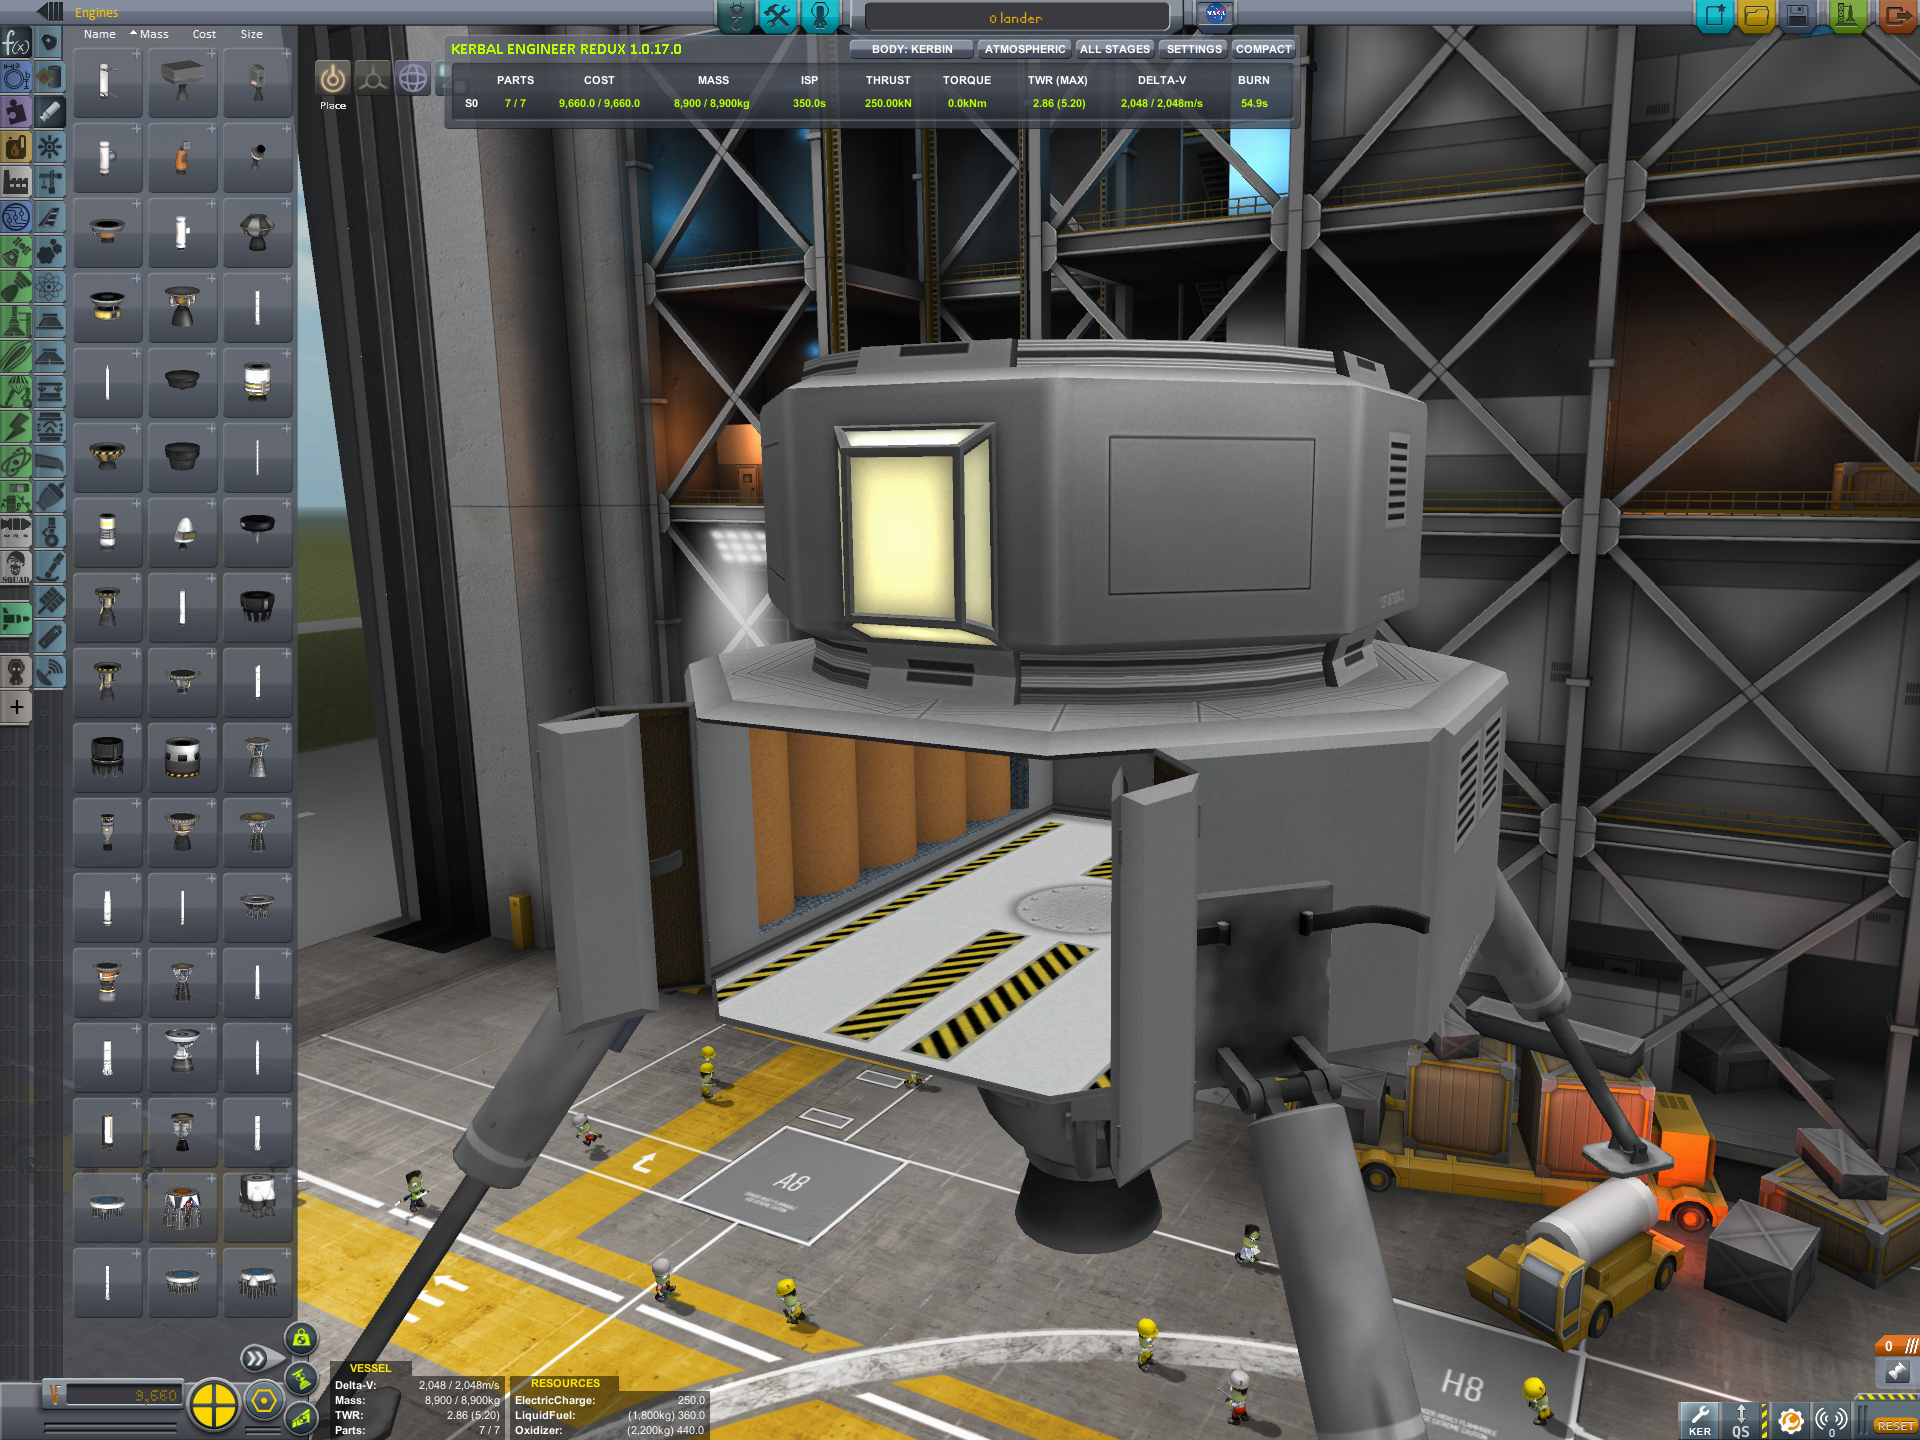Change the body: Kerbin selector

point(911,49)
